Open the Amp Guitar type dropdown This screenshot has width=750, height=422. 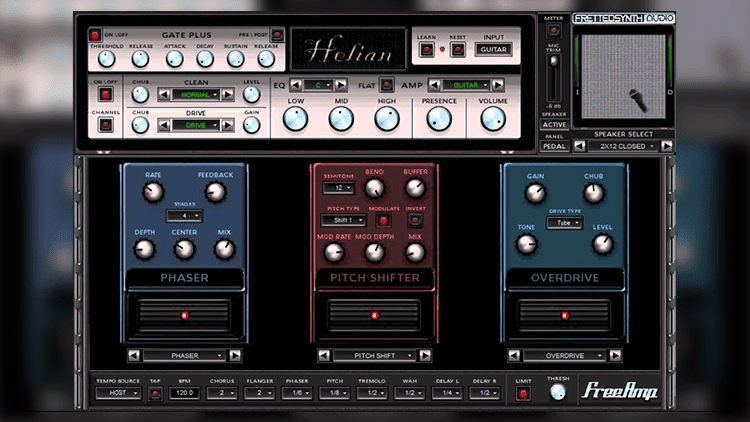click(466, 85)
